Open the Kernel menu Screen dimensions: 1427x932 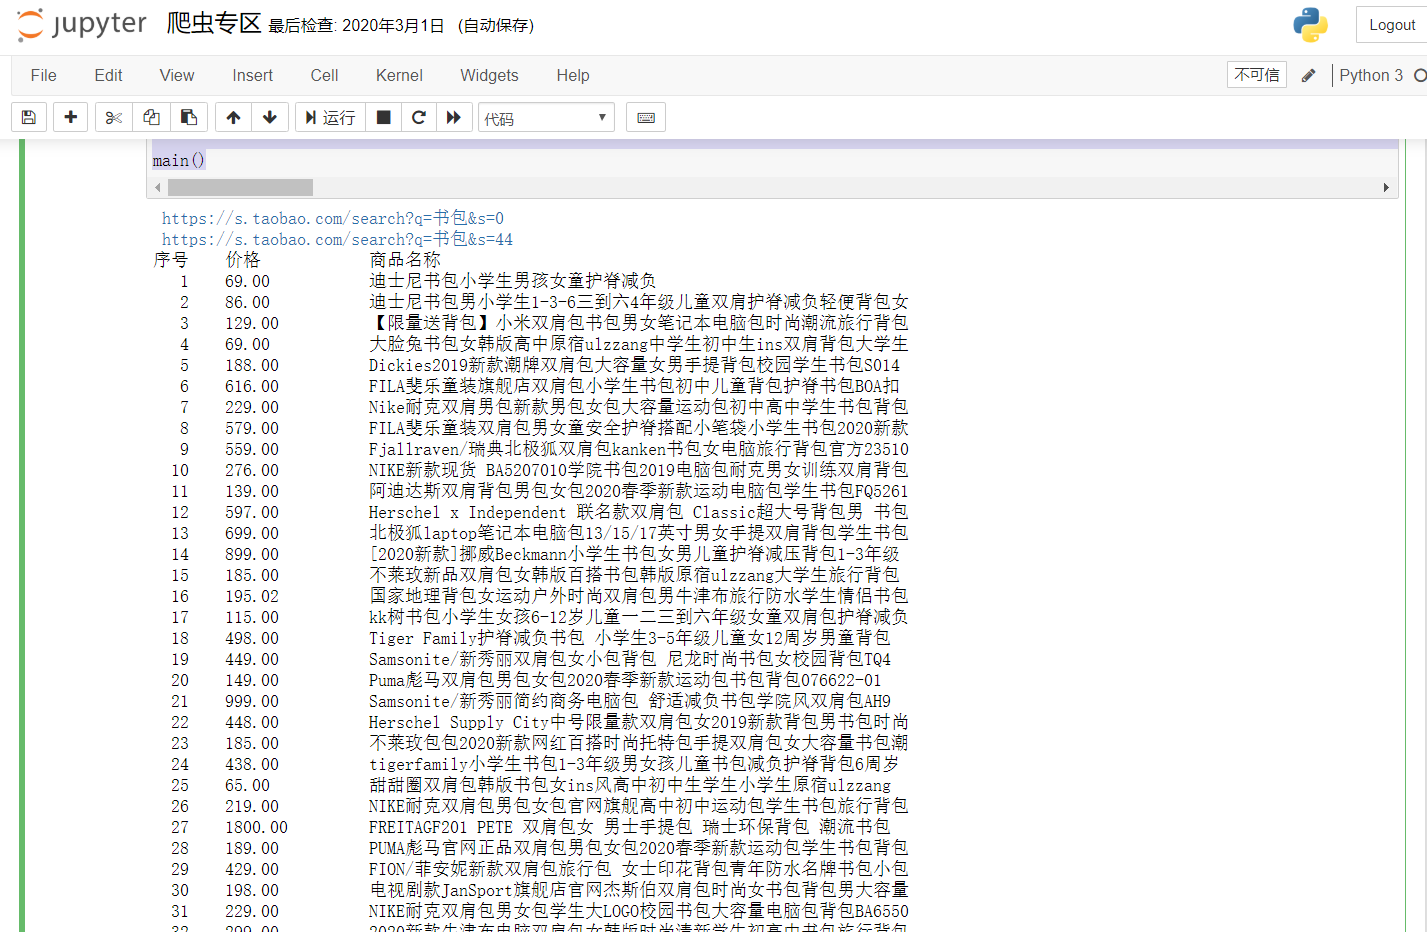coord(399,75)
